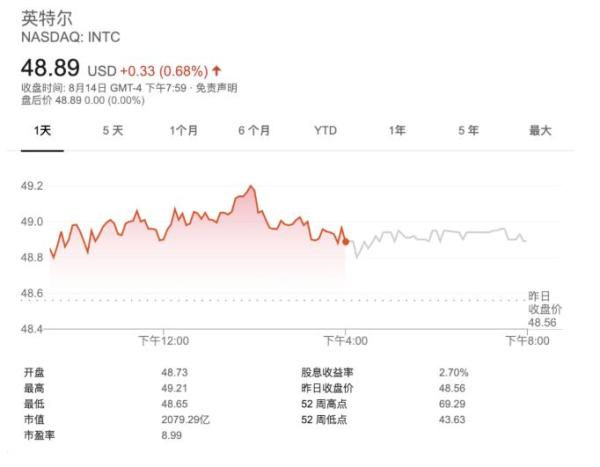
Task: Open the 免责声明 disclaimer link
Action: pos(217,88)
